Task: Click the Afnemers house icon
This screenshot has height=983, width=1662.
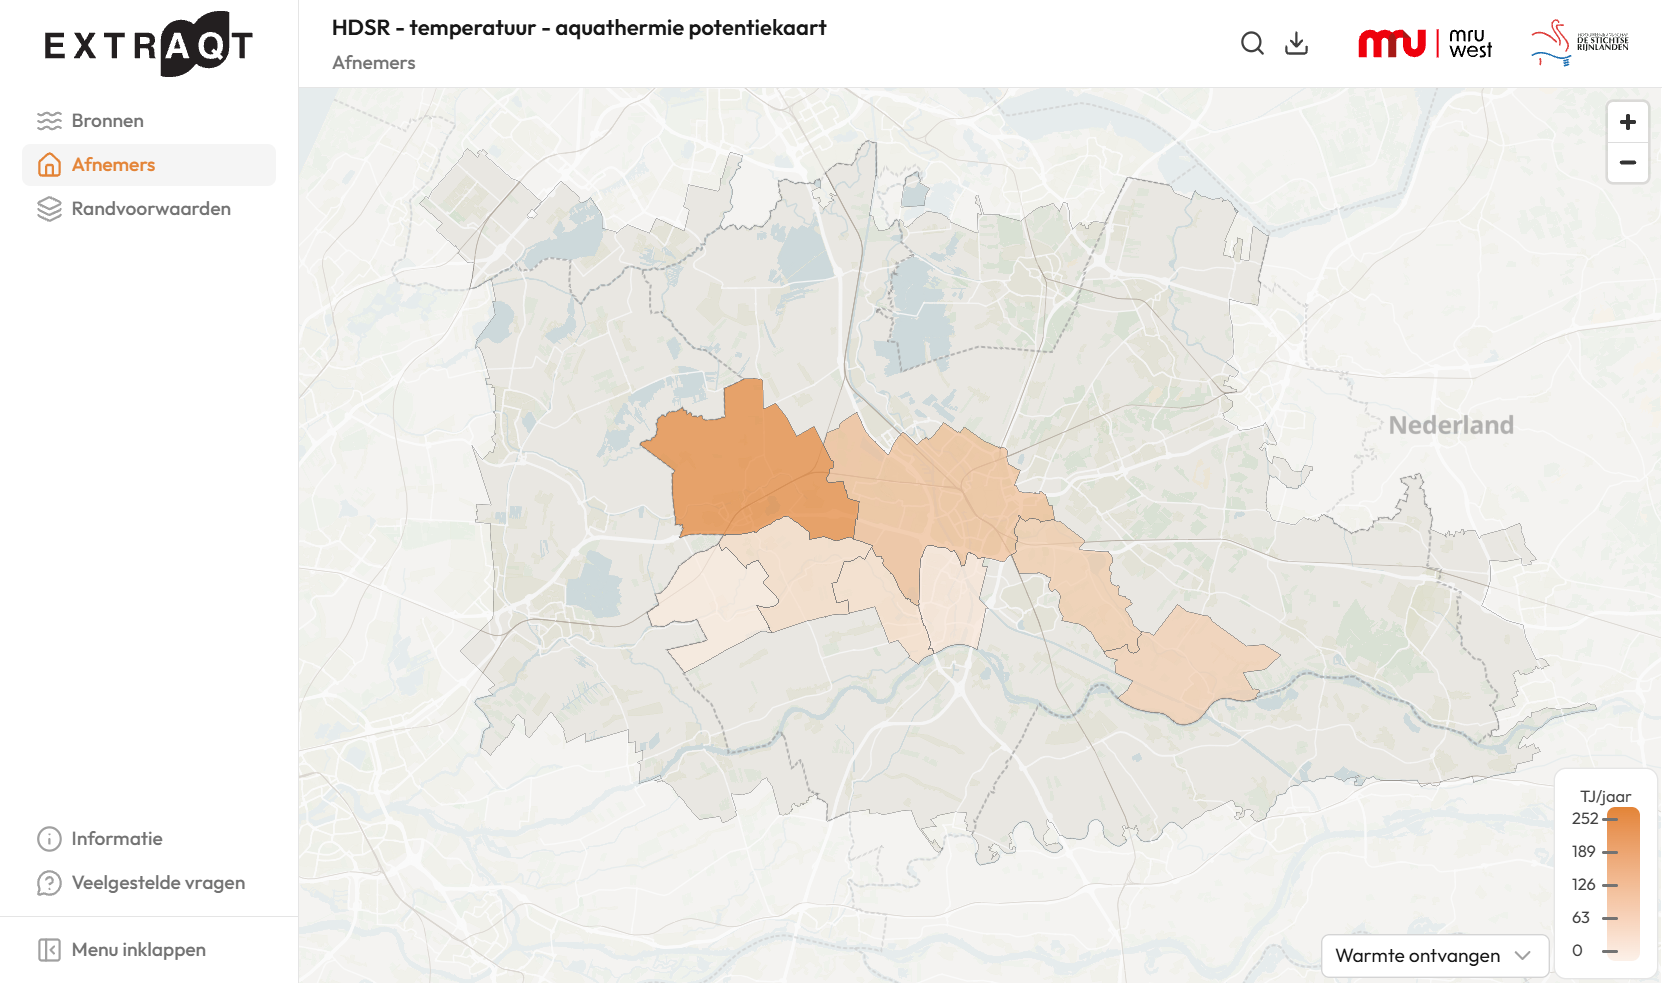Action: pyautogui.click(x=49, y=165)
